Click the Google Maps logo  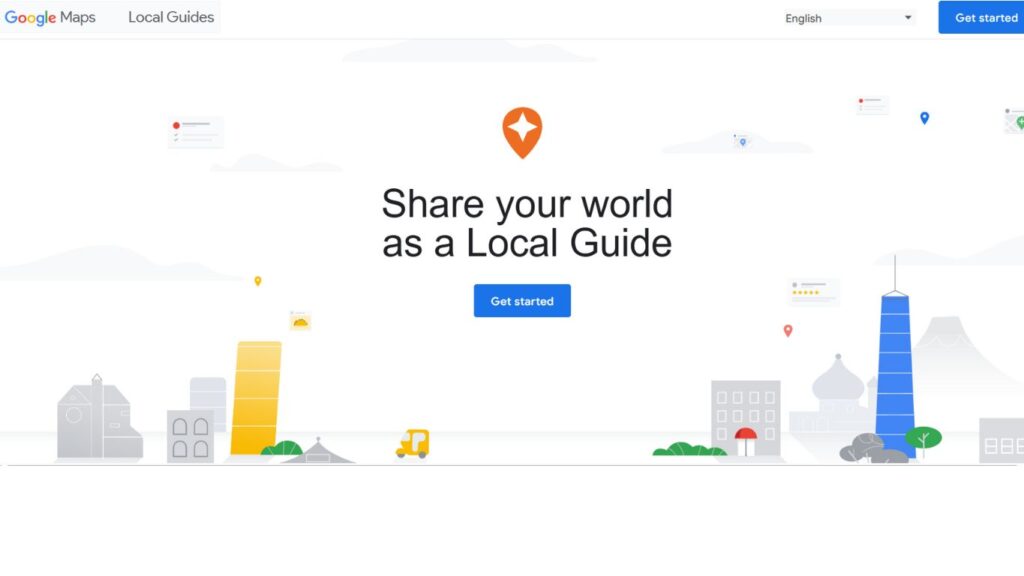point(51,17)
